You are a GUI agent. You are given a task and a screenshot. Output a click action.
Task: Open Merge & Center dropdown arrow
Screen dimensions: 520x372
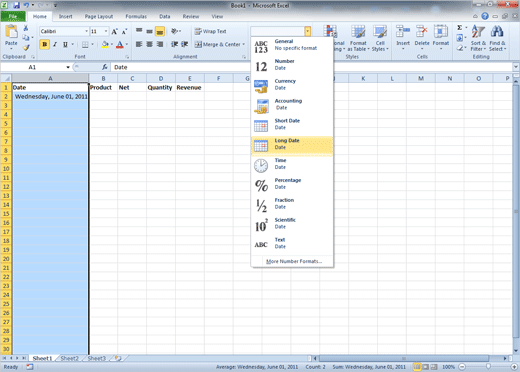tap(244, 44)
